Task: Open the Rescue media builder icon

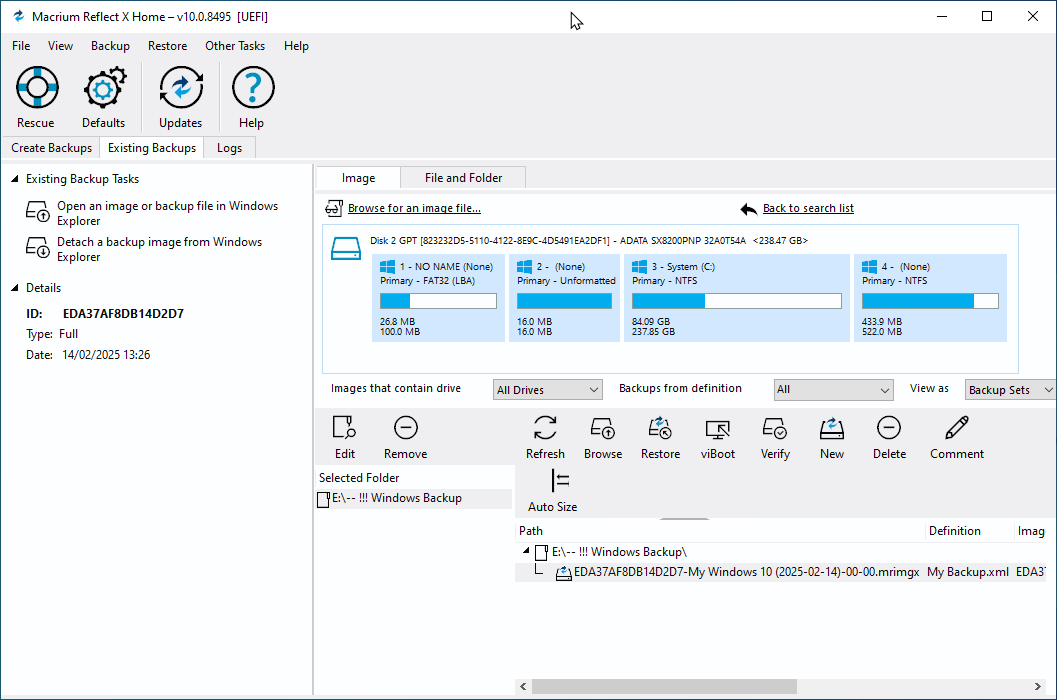Action: (37, 87)
